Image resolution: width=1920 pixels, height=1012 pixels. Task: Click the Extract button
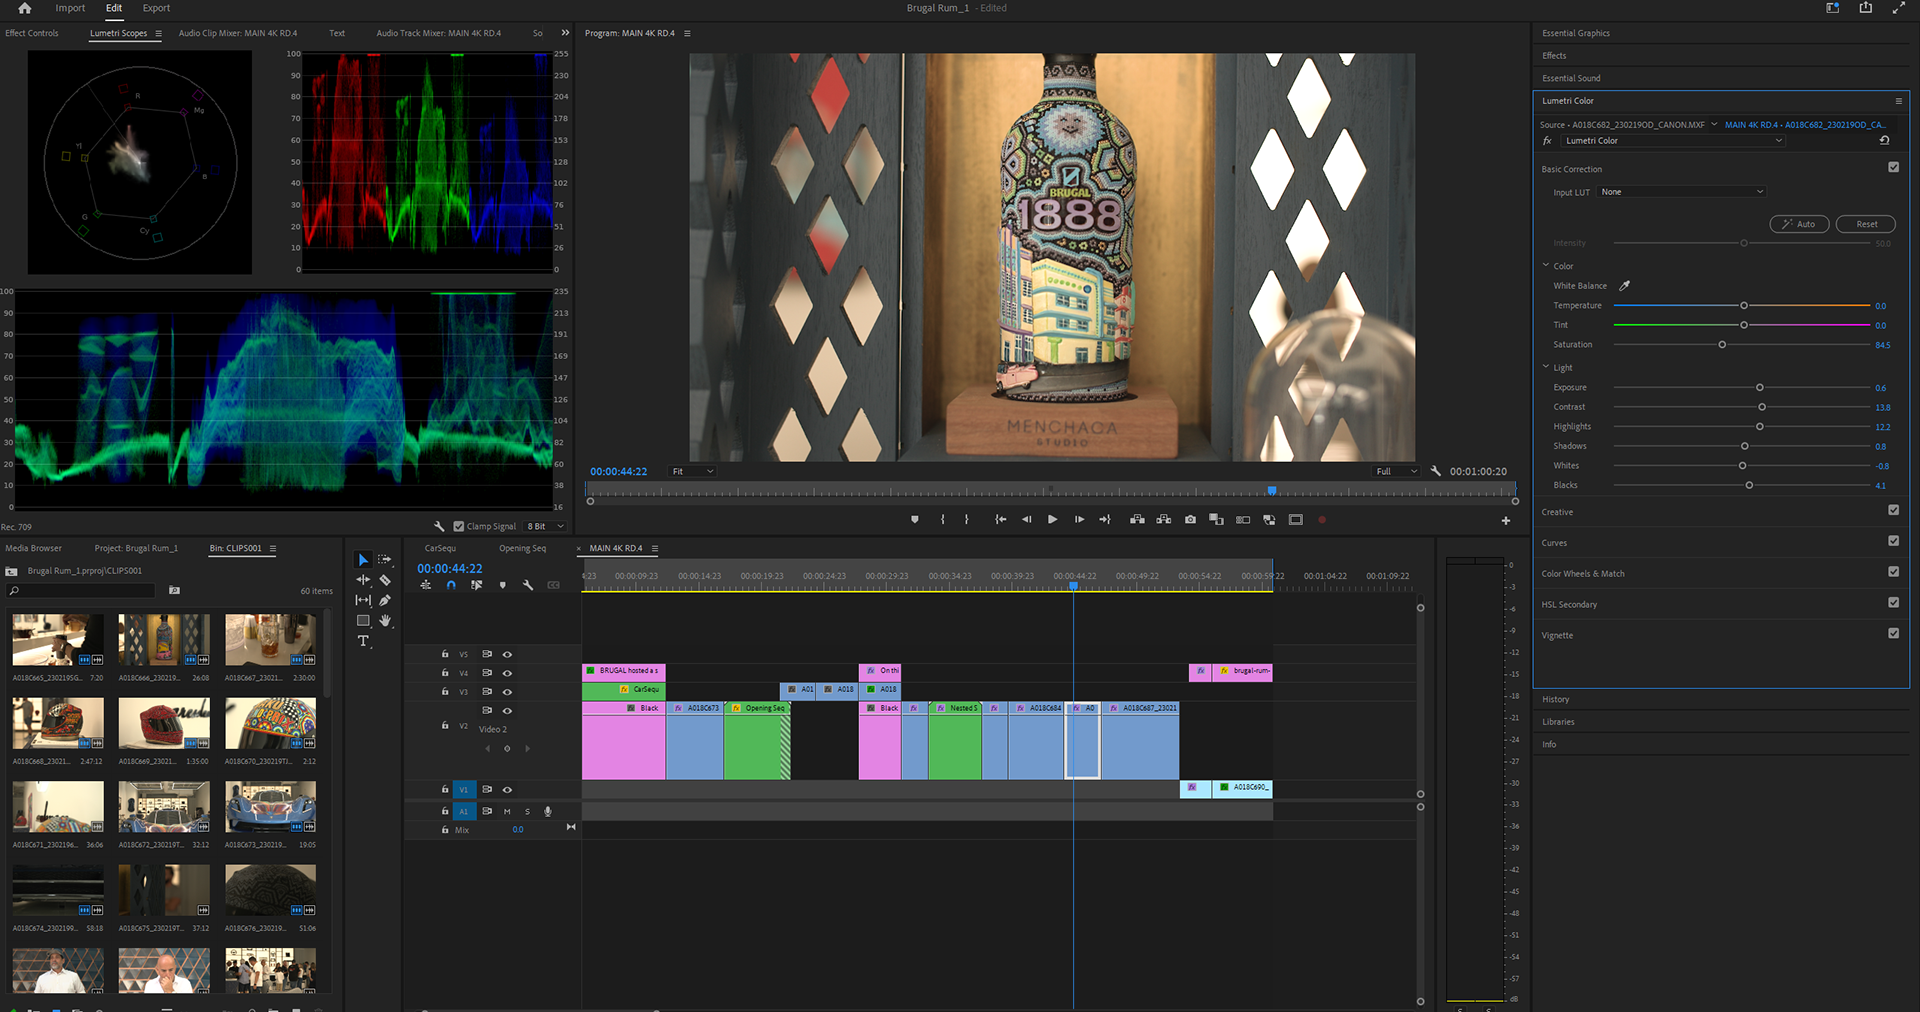click(1163, 520)
